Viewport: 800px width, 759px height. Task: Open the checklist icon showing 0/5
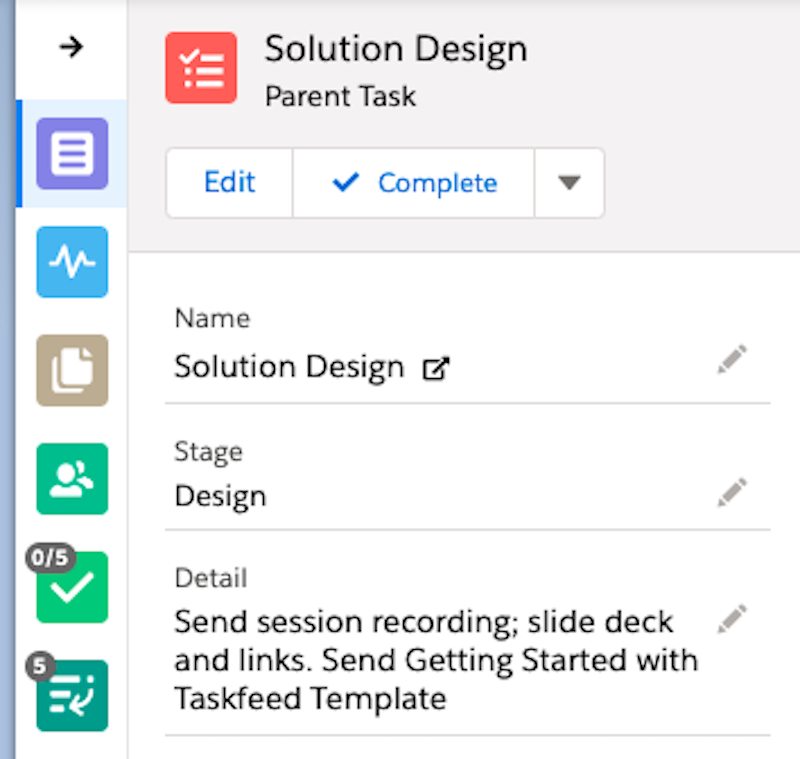pyautogui.click(x=72, y=587)
